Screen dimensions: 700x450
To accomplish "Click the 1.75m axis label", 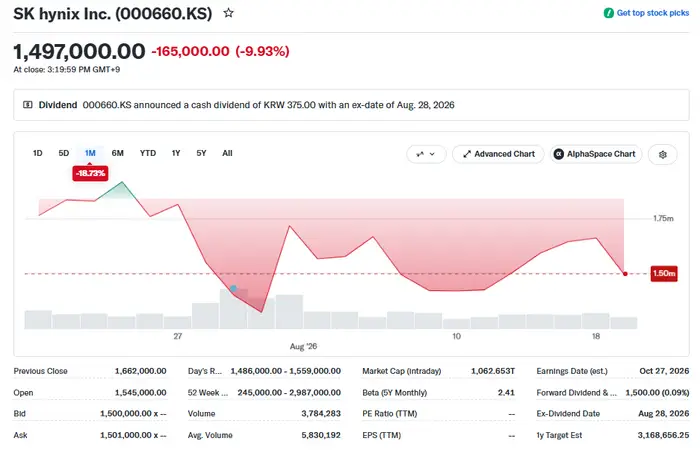I will coord(663,218).
